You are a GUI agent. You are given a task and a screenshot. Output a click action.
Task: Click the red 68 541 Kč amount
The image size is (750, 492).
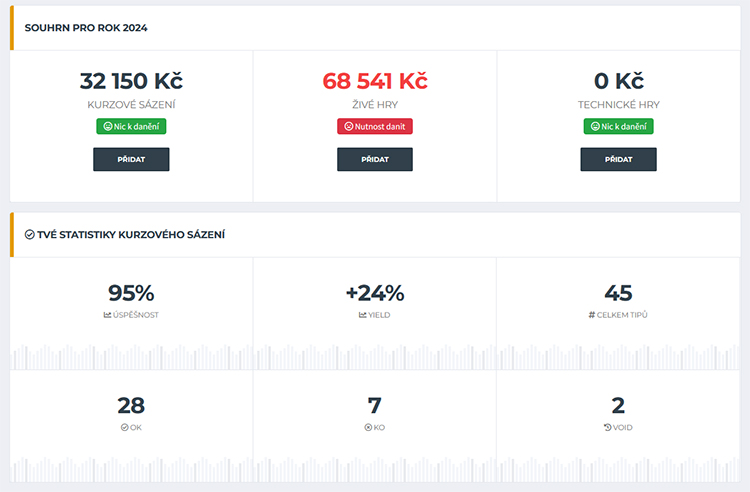375,81
